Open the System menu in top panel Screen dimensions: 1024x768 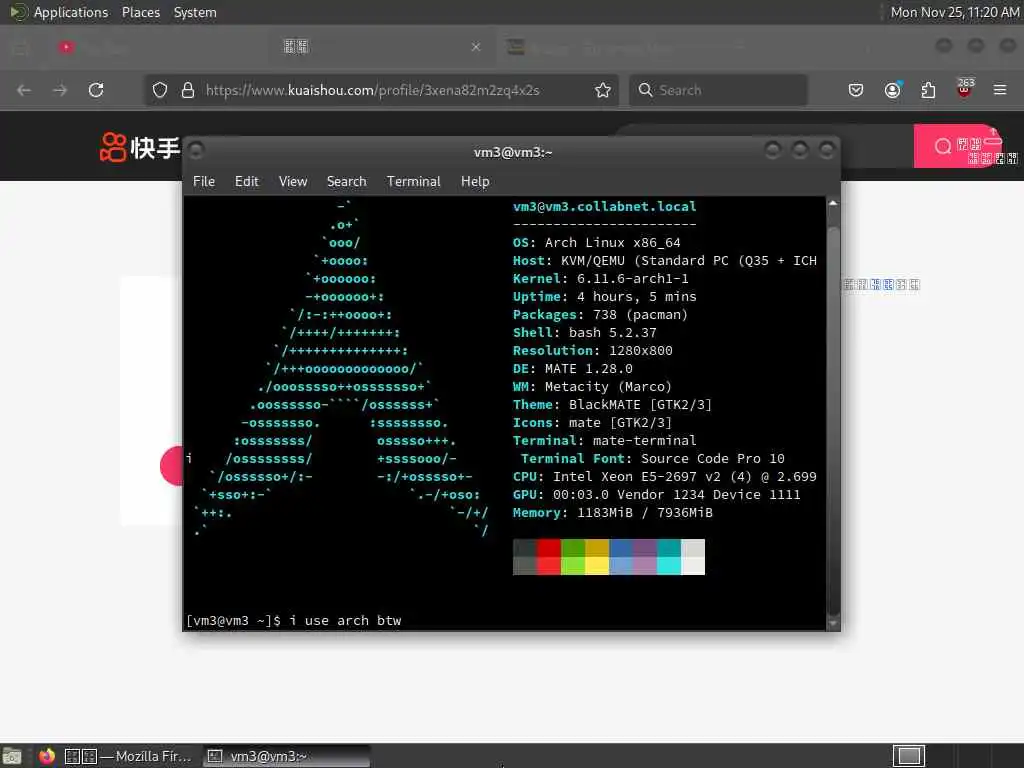195,12
